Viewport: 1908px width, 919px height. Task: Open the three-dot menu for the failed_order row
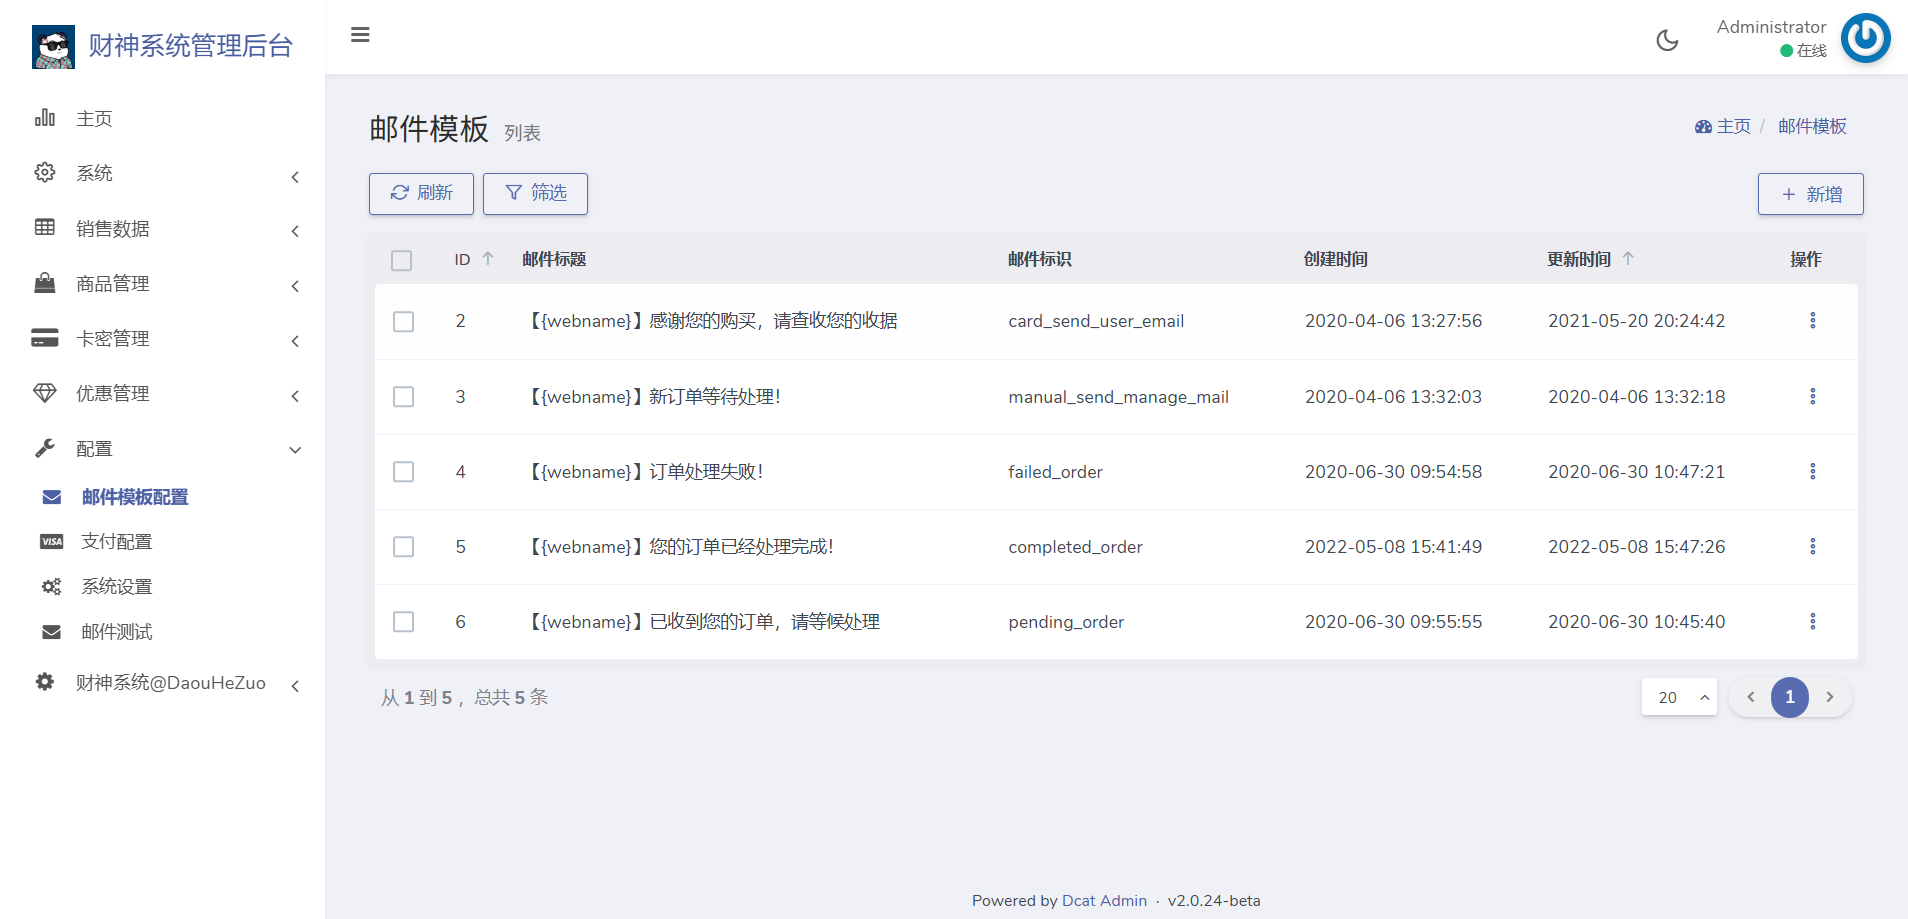pyautogui.click(x=1812, y=472)
